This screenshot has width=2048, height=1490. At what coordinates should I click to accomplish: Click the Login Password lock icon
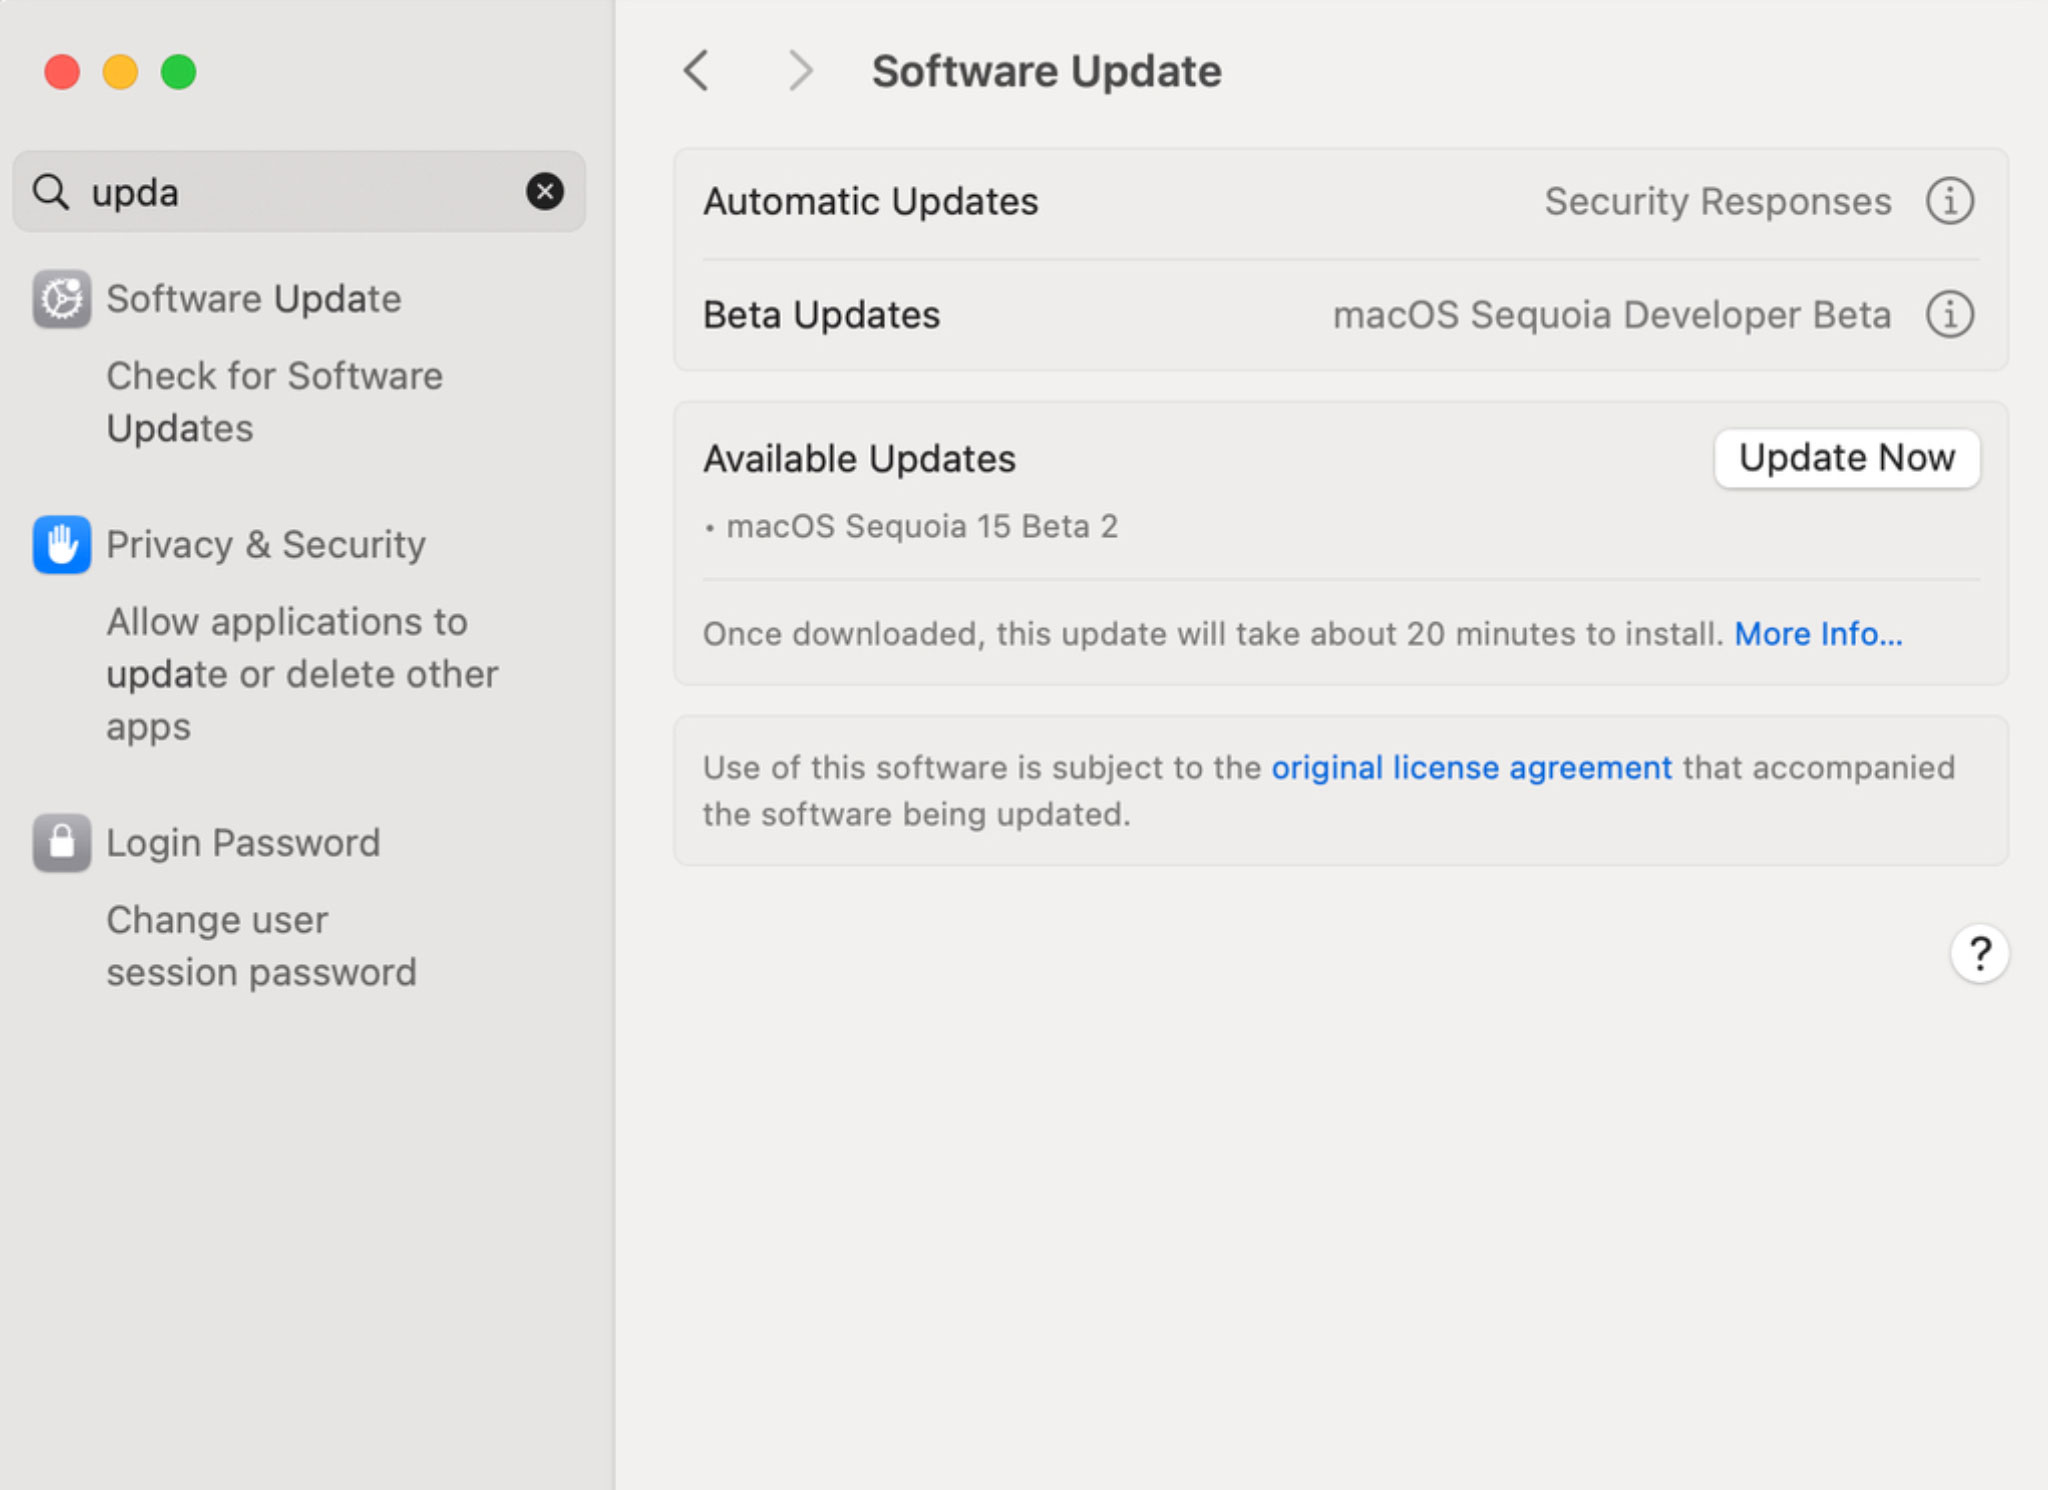pos(61,843)
